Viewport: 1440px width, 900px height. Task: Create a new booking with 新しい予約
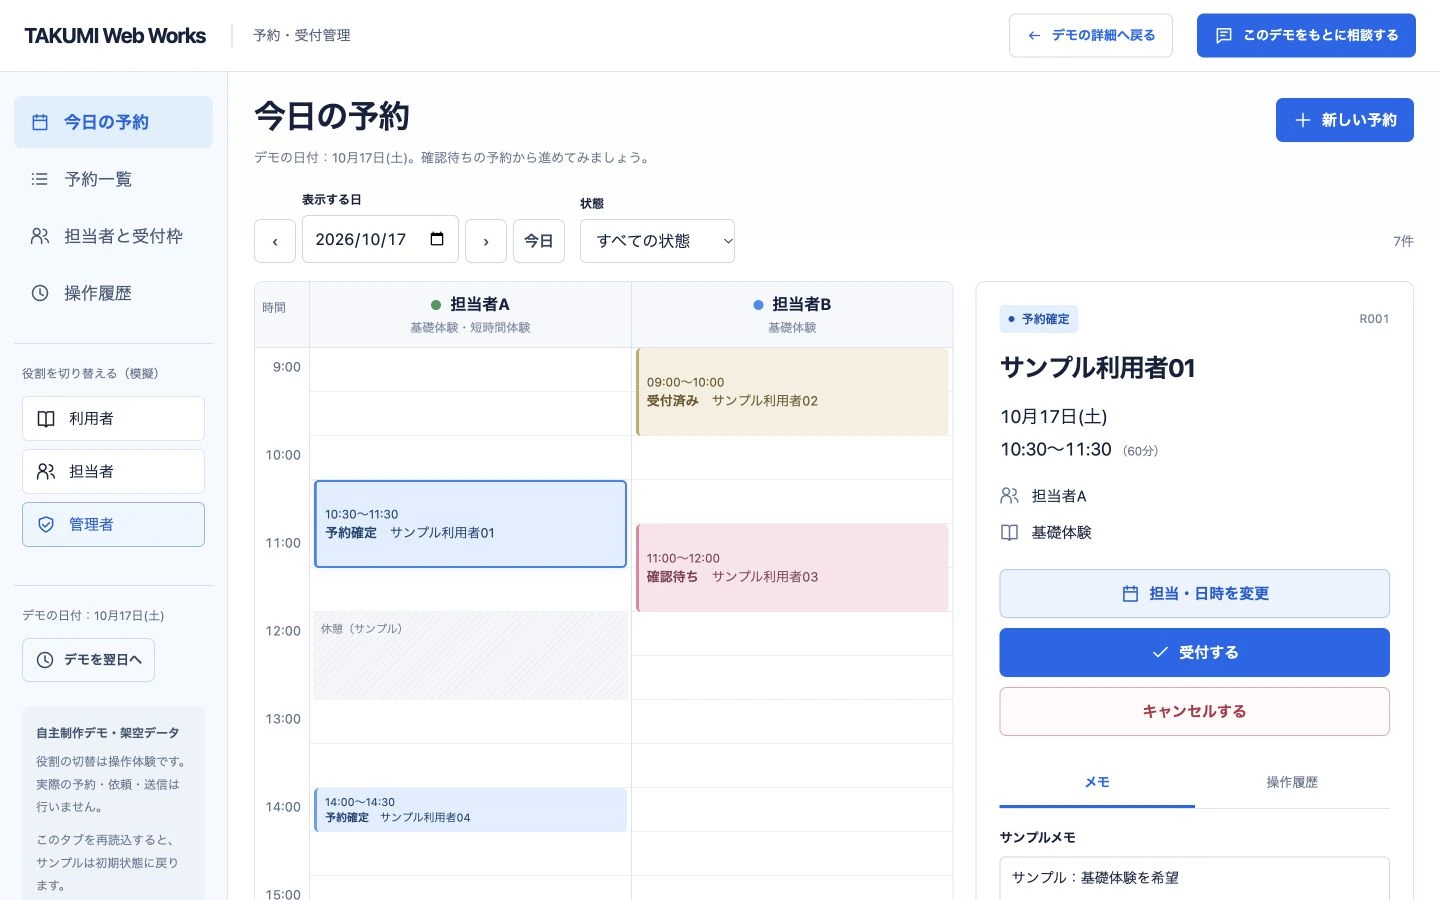(1344, 120)
